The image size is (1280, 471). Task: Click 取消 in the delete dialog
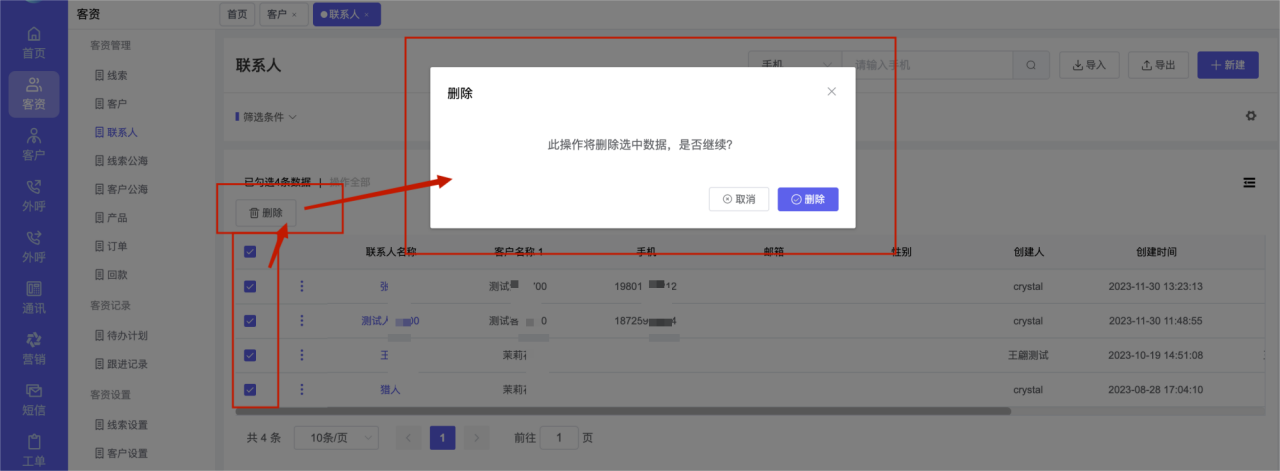[x=739, y=199]
